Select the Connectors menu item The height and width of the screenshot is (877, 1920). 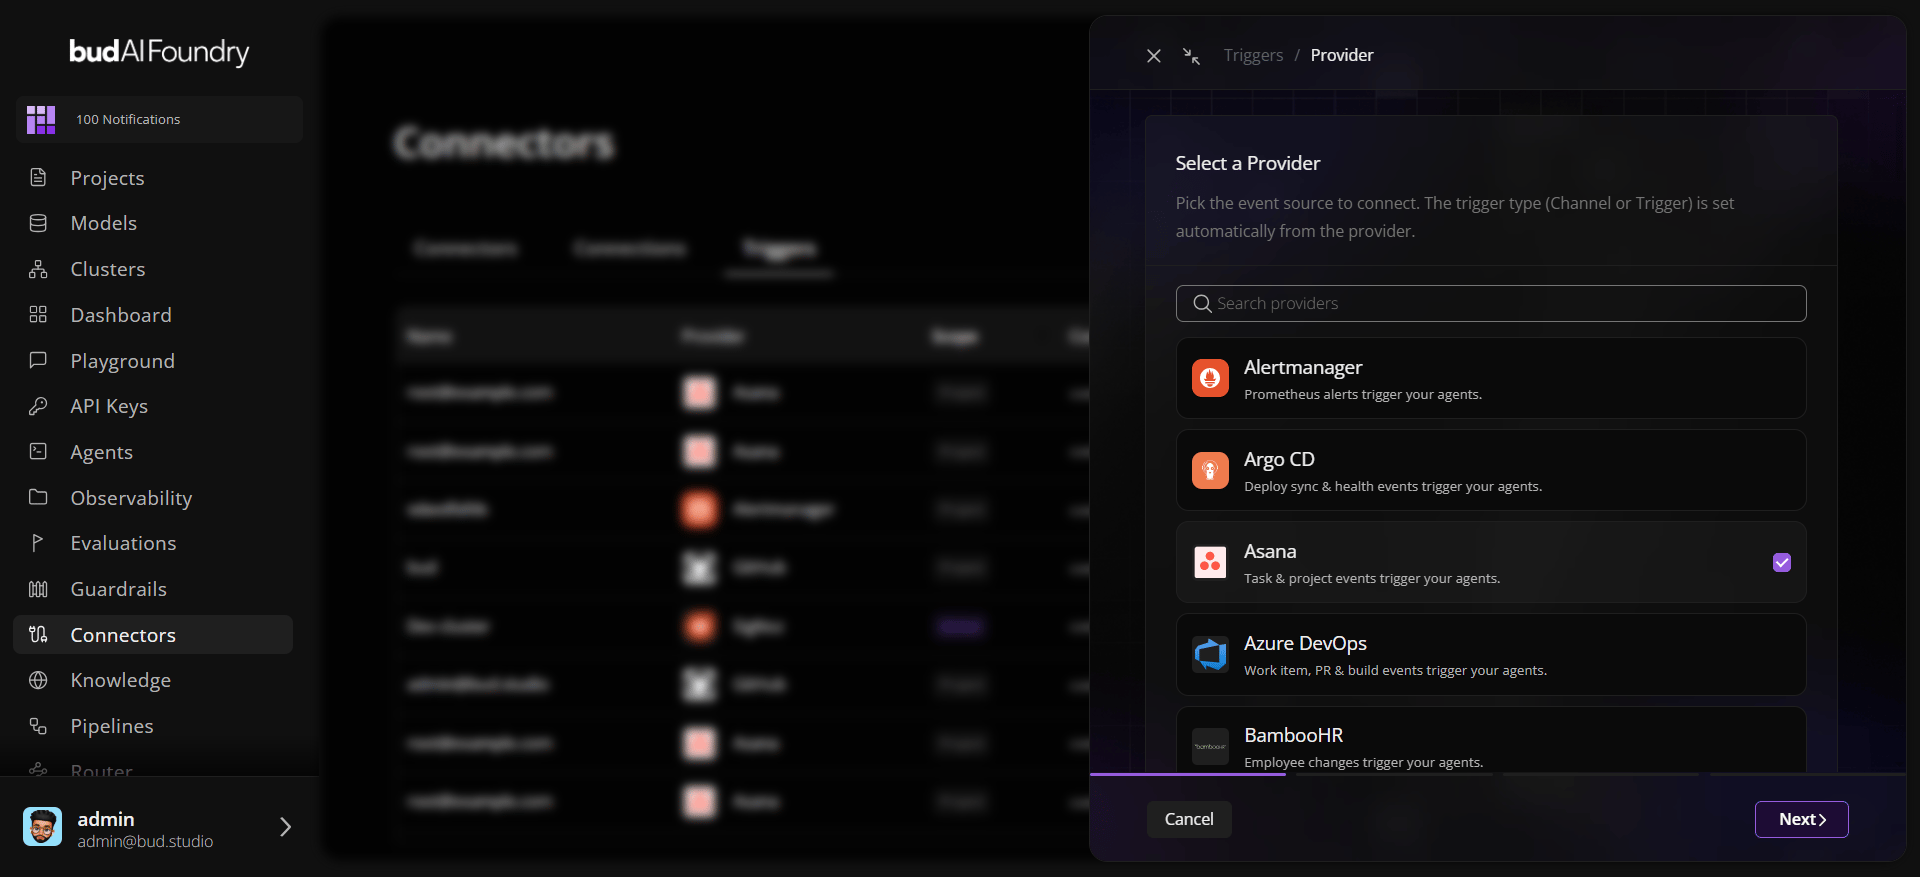click(153, 634)
